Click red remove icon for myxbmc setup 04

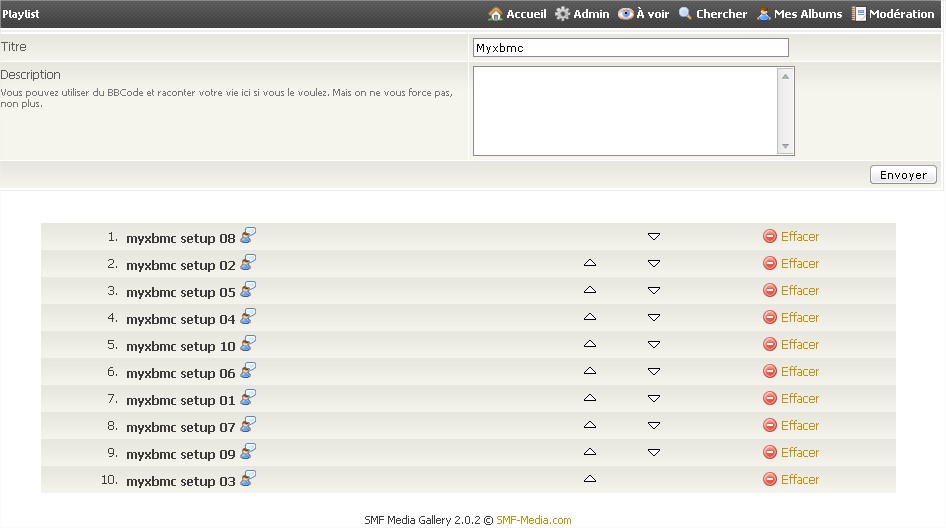point(769,318)
